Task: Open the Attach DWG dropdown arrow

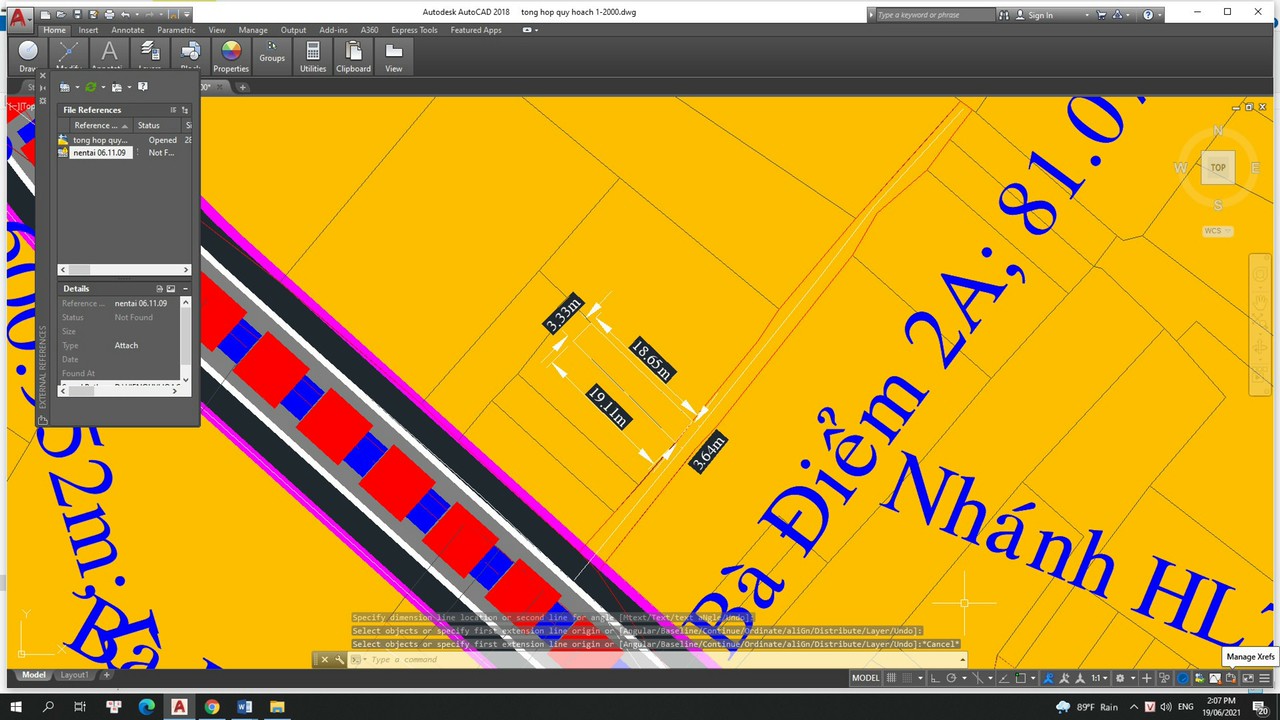Action: (x=78, y=87)
